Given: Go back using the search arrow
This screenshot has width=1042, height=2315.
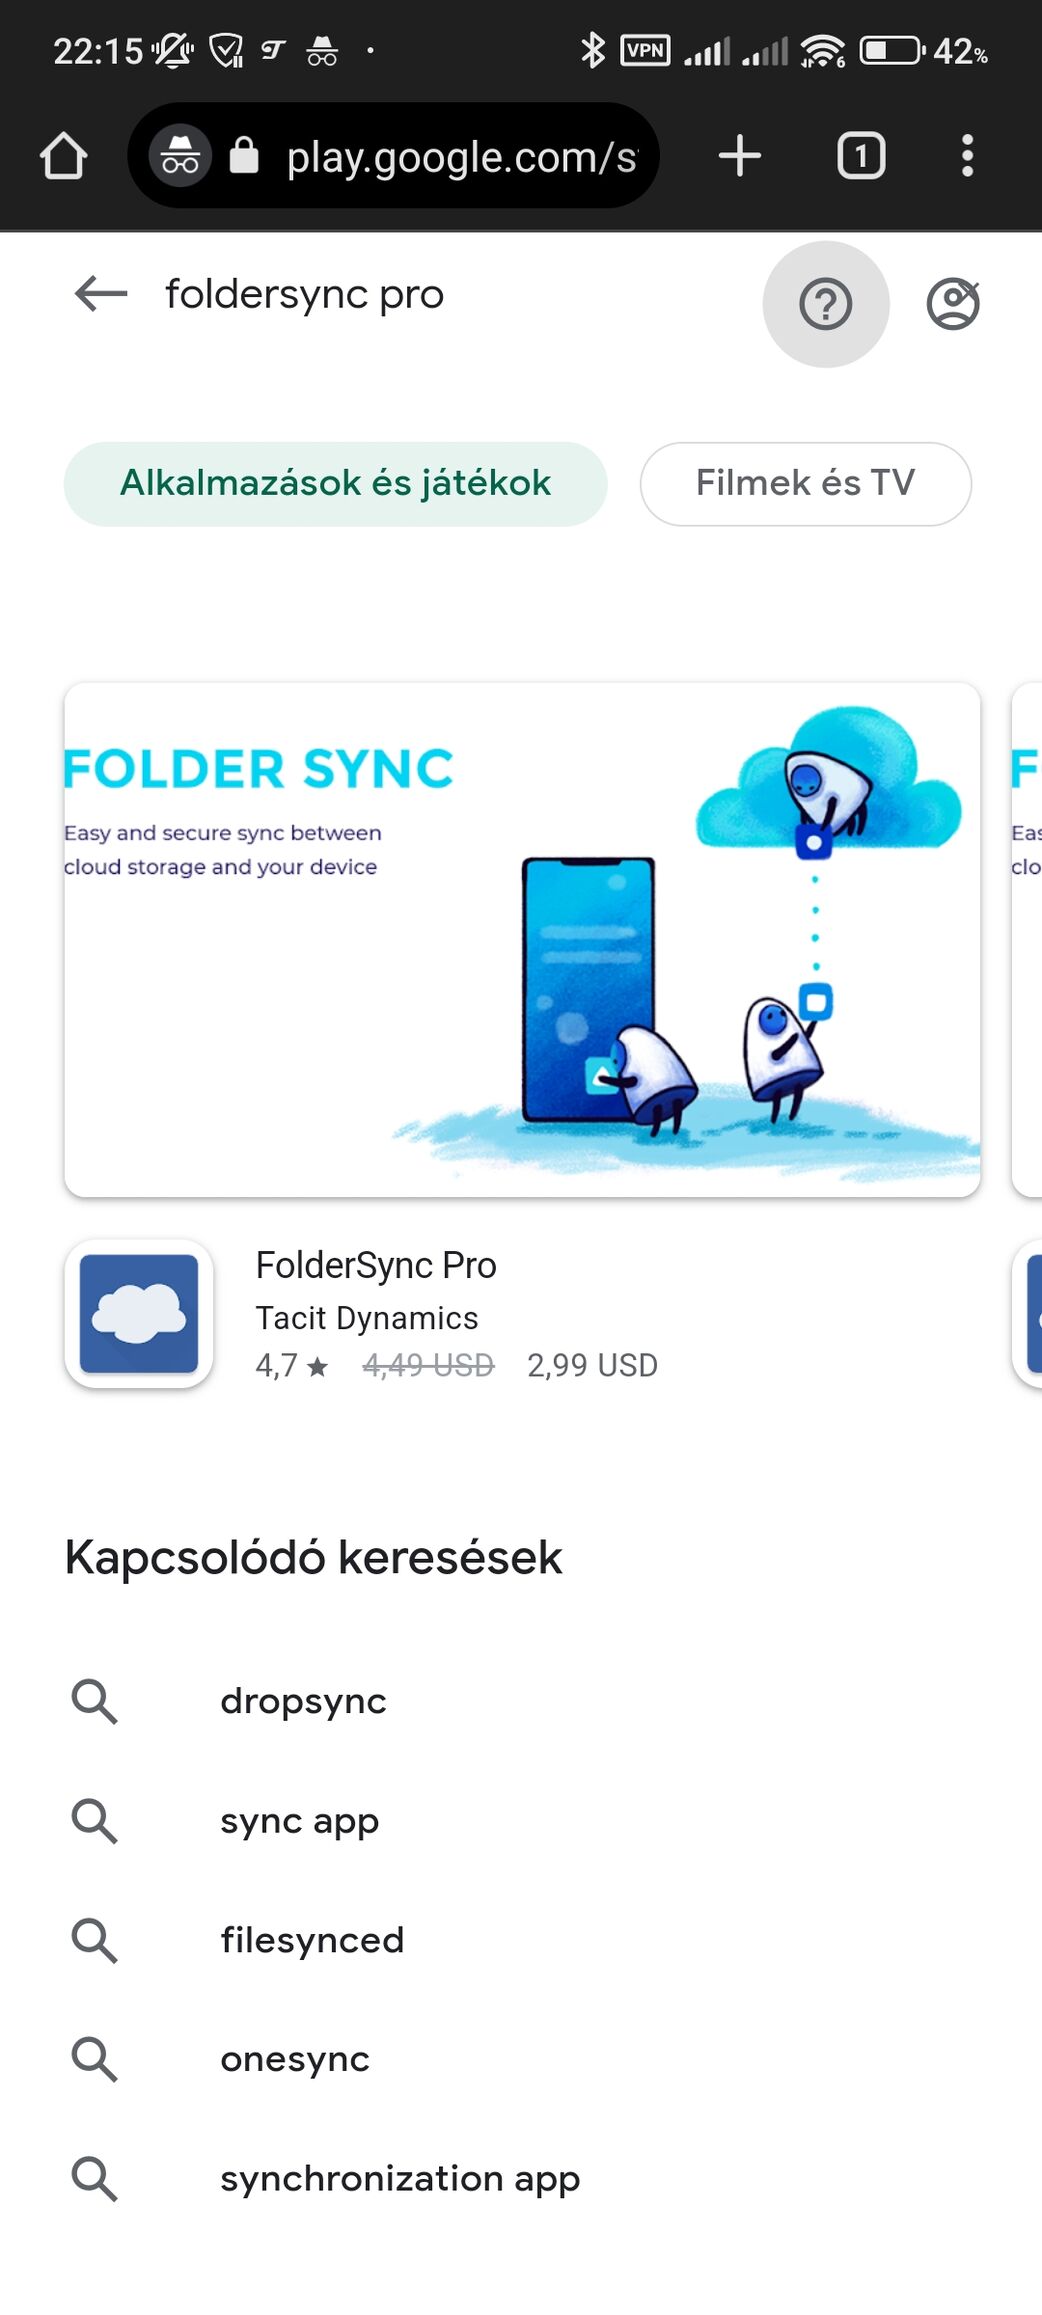Looking at the screenshot, I should [x=101, y=294].
